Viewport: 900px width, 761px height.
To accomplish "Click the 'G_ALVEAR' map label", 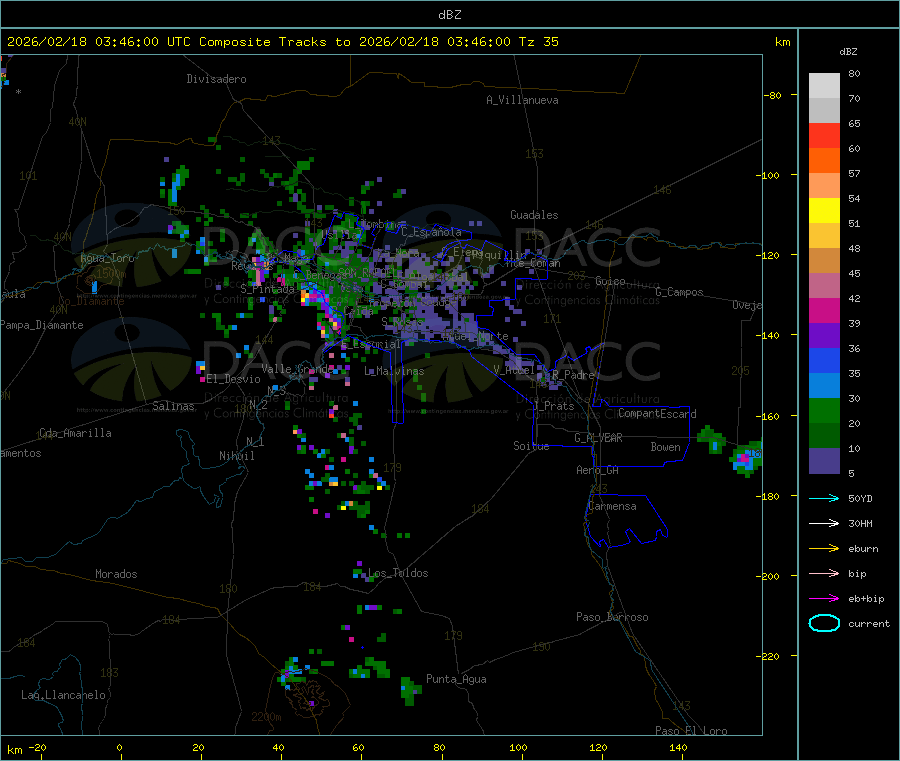I will tap(598, 438).
